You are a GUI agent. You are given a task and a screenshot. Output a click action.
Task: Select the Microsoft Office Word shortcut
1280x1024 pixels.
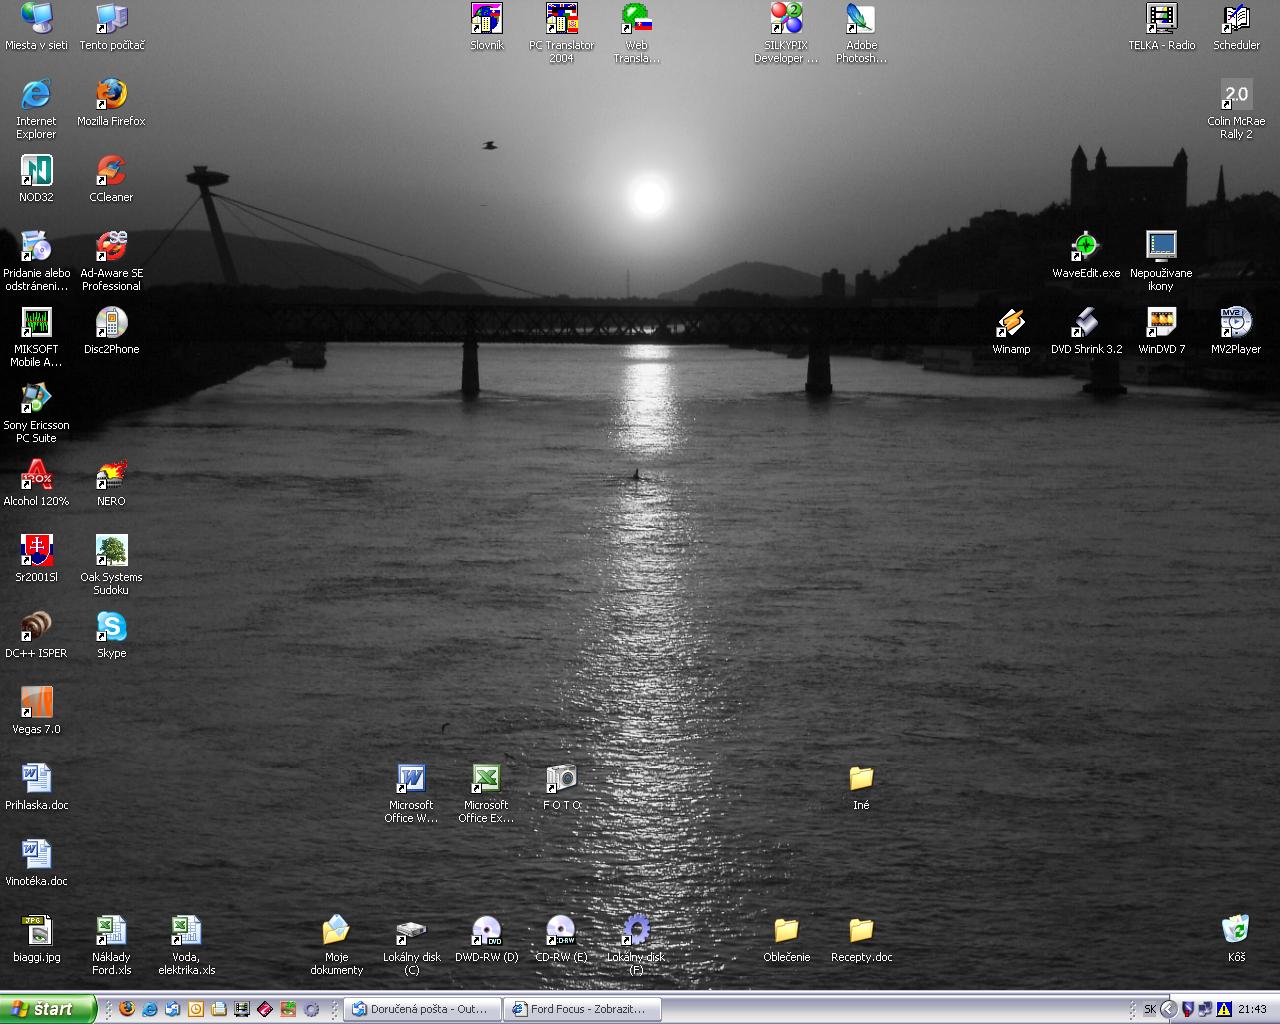(x=411, y=779)
